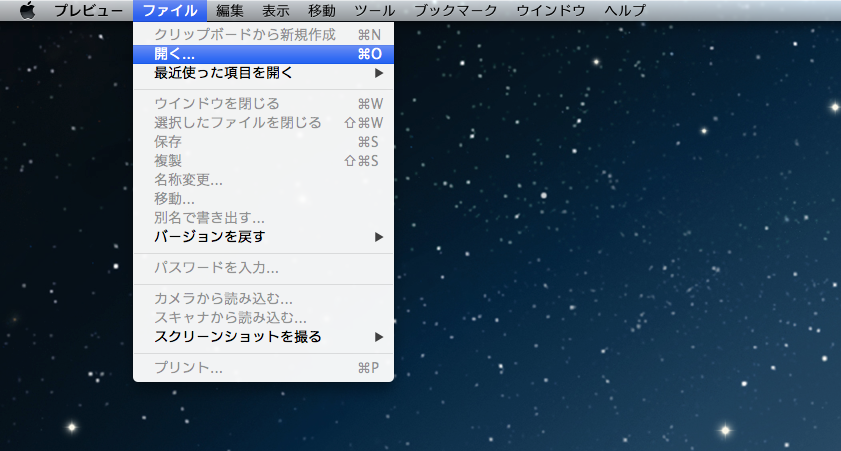Choose 開く… from the file menu
The width and height of the screenshot is (841, 451).
[x=263, y=54]
